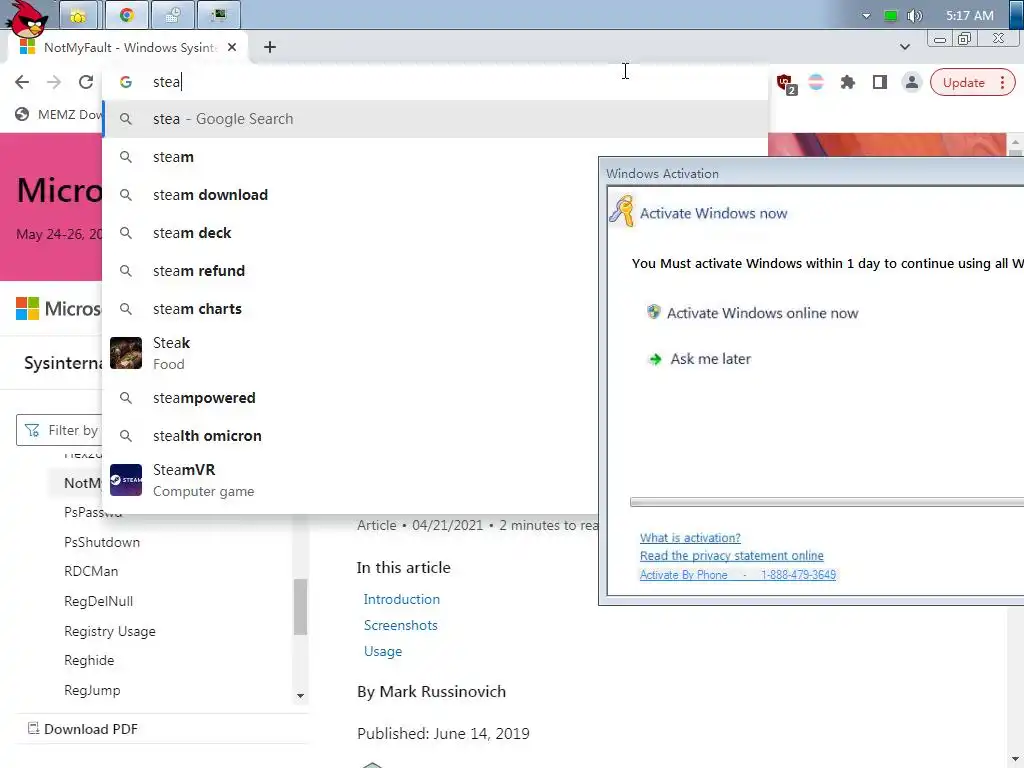
Task: Click the Activation dialog progress bar
Action: (x=827, y=502)
